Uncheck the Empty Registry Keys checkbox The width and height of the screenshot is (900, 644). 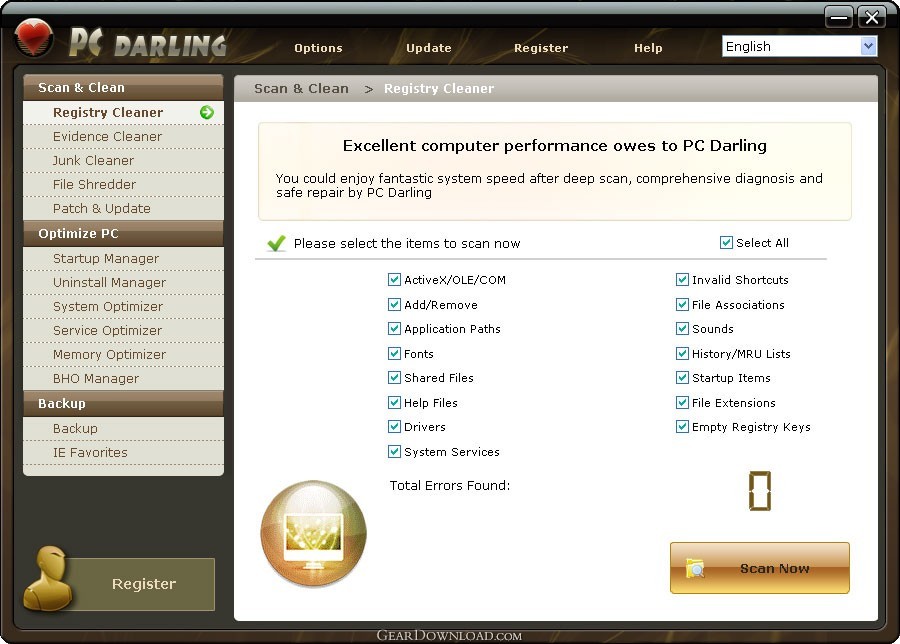tap(682, 426)
